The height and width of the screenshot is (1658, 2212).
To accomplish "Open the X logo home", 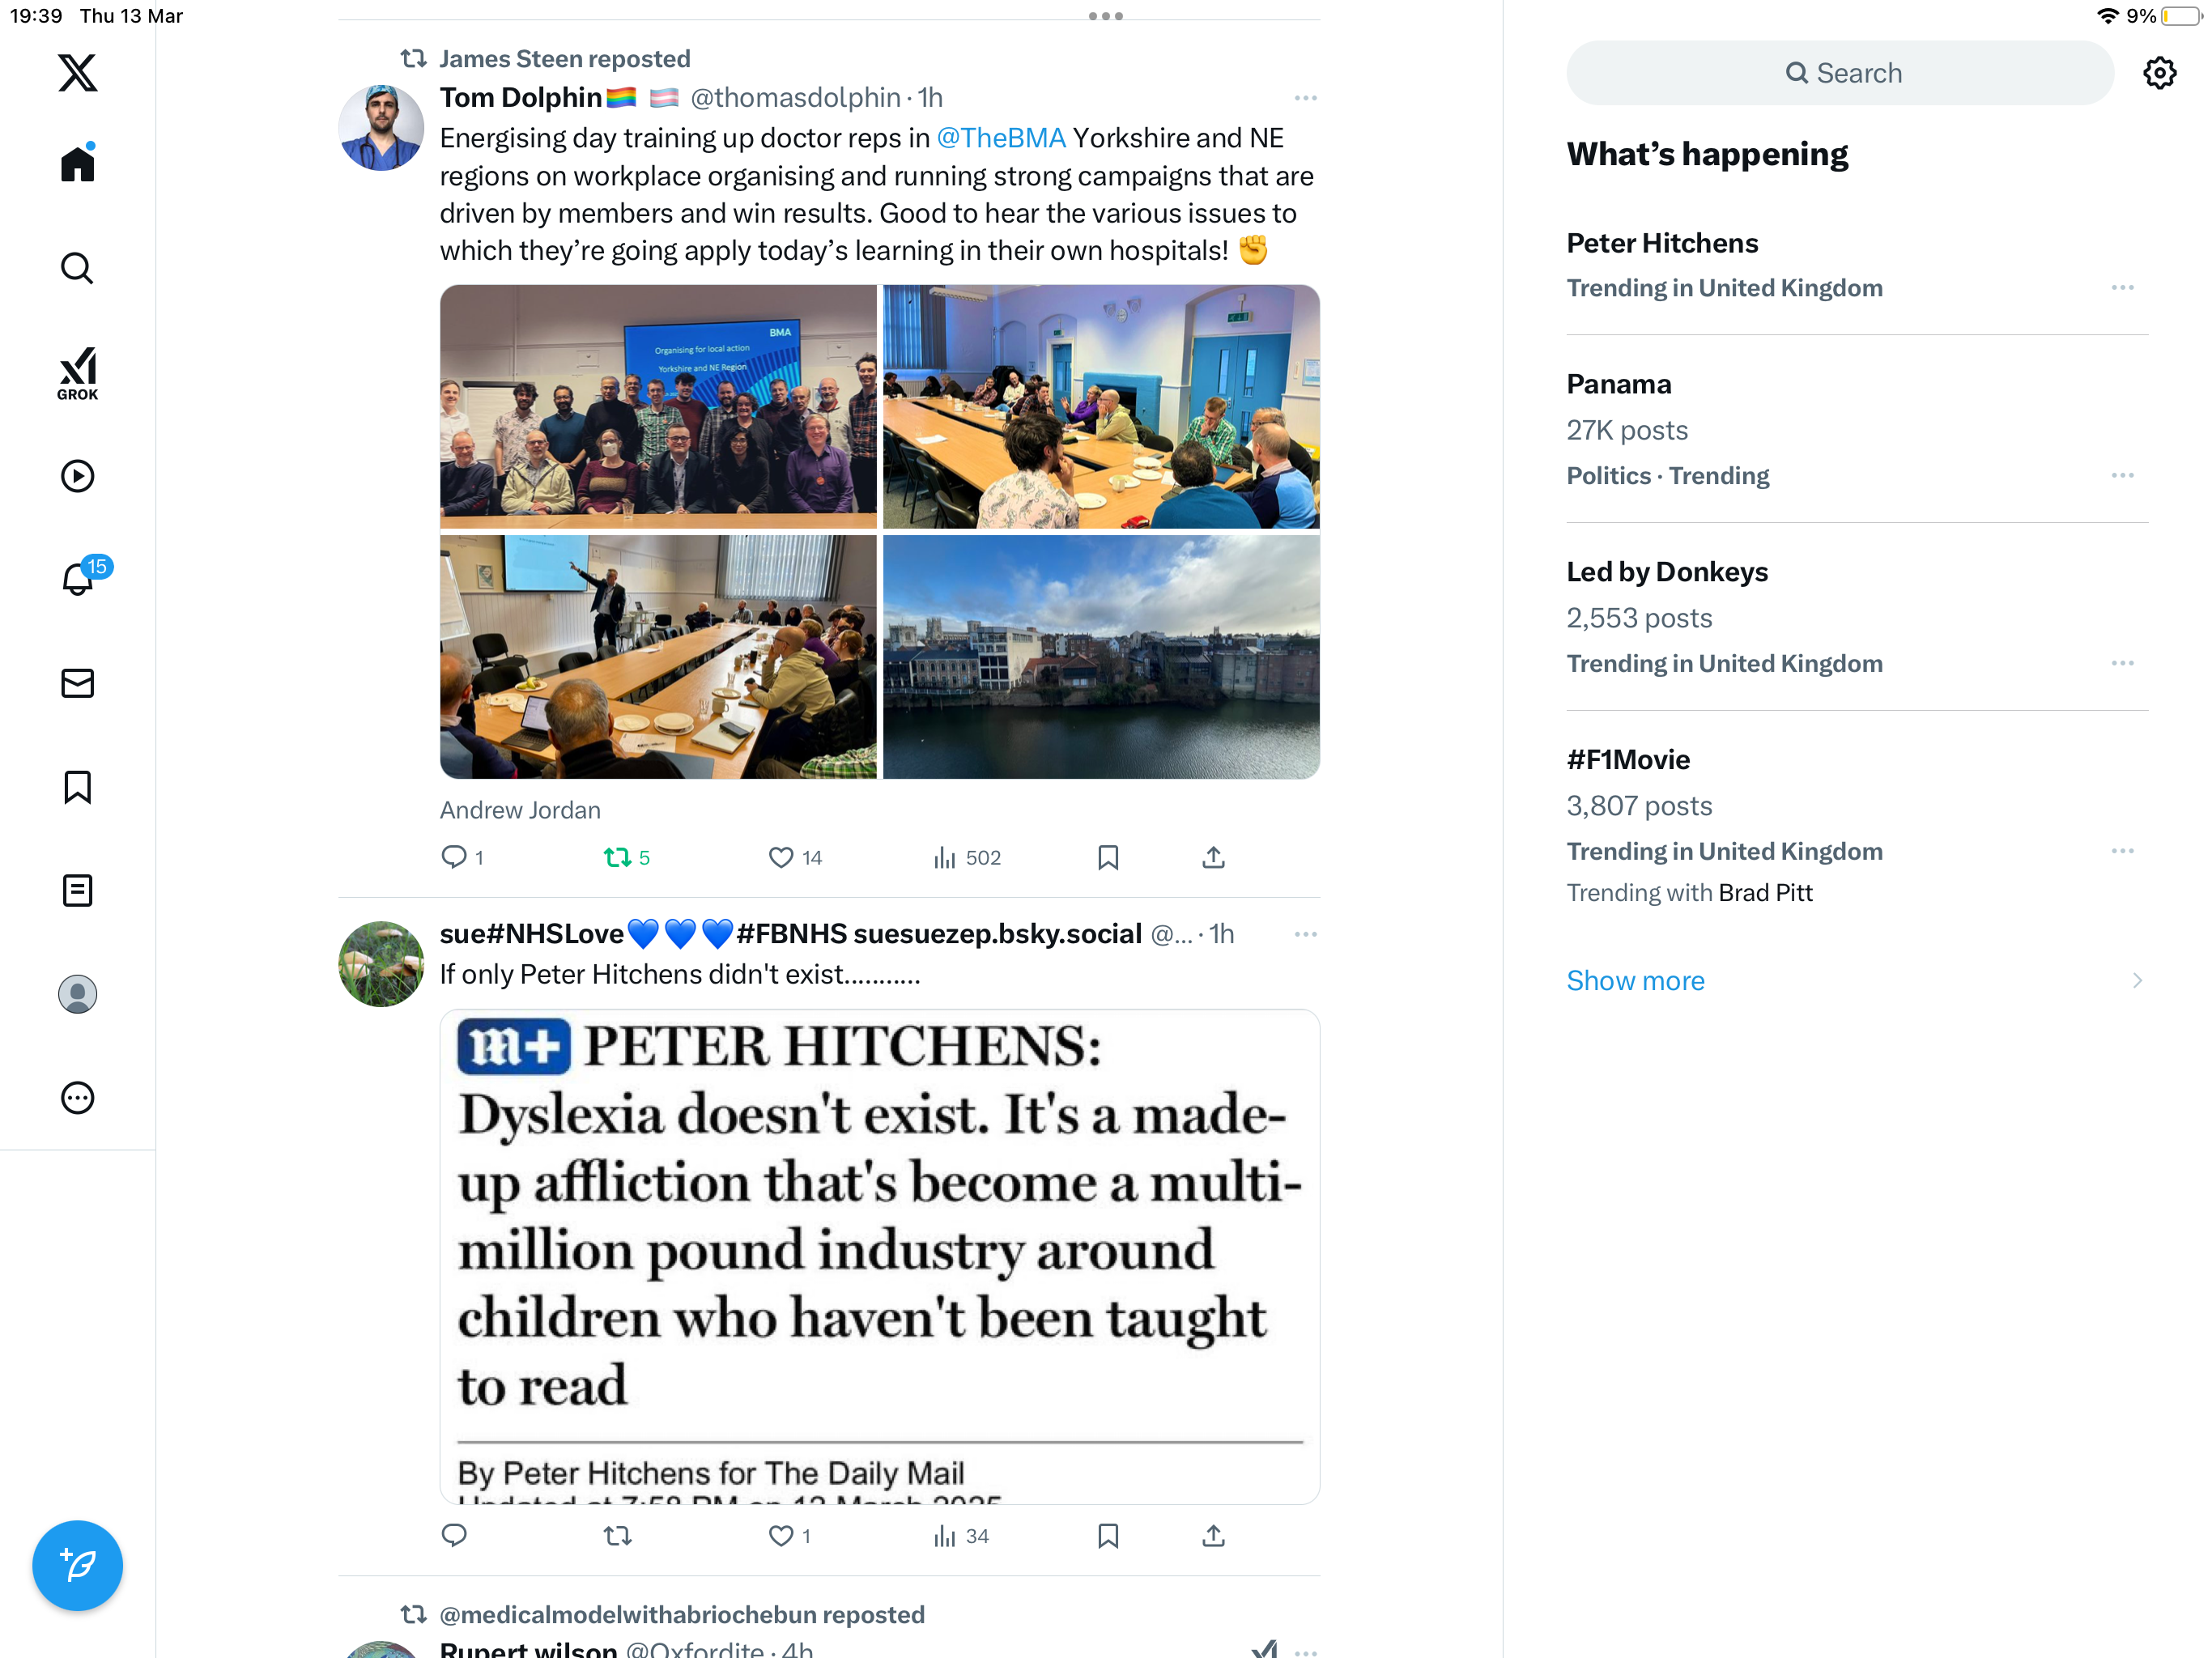I will pyautogui.click(x=77, y=73).
